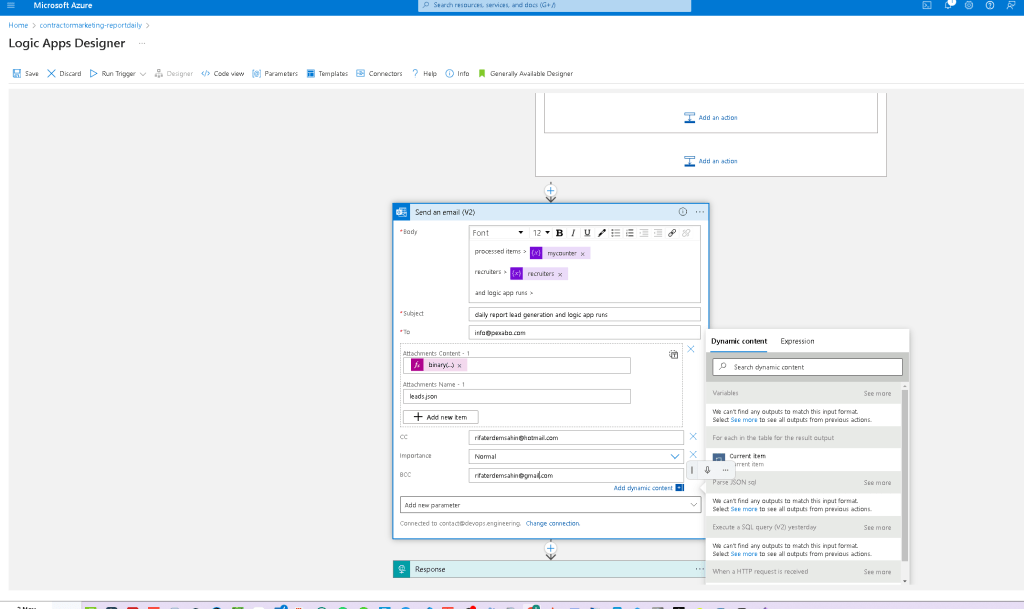This screenshot has height=609, width=1024.
Task: Remove the binary expression token
Action: (x=460, y=366)
